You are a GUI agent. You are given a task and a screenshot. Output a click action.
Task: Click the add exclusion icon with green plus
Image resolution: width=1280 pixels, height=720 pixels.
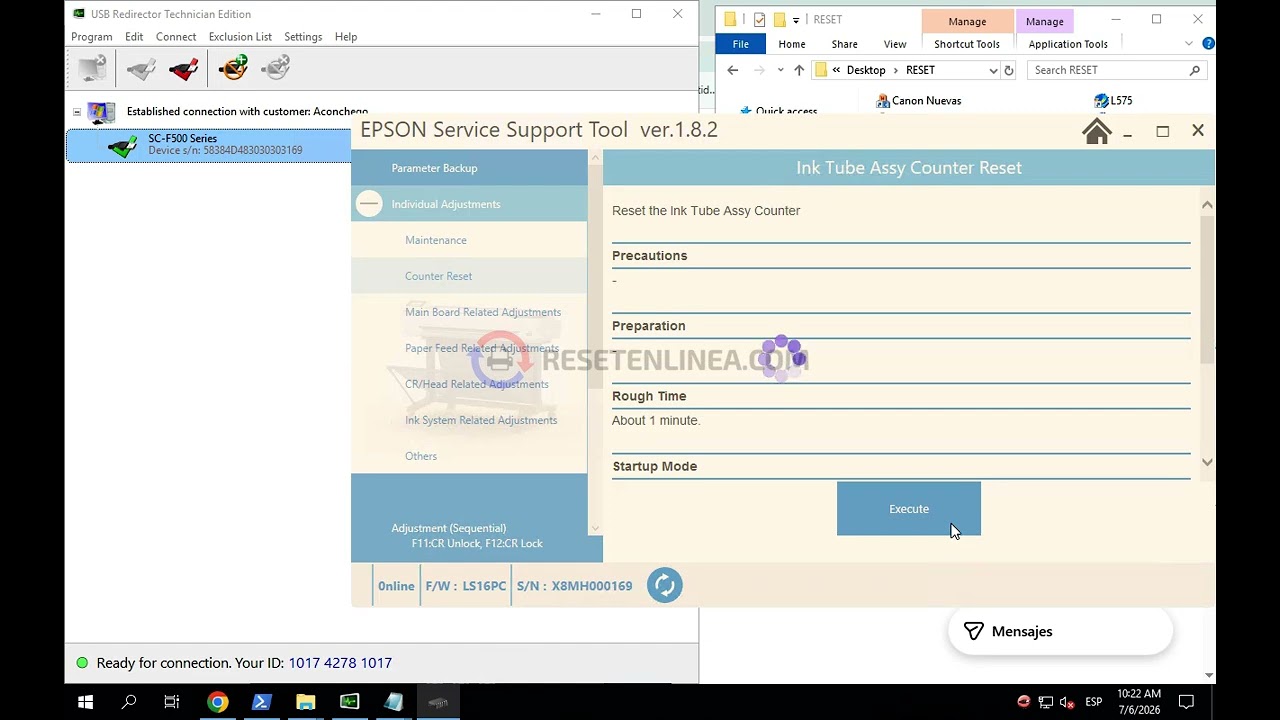233,68
